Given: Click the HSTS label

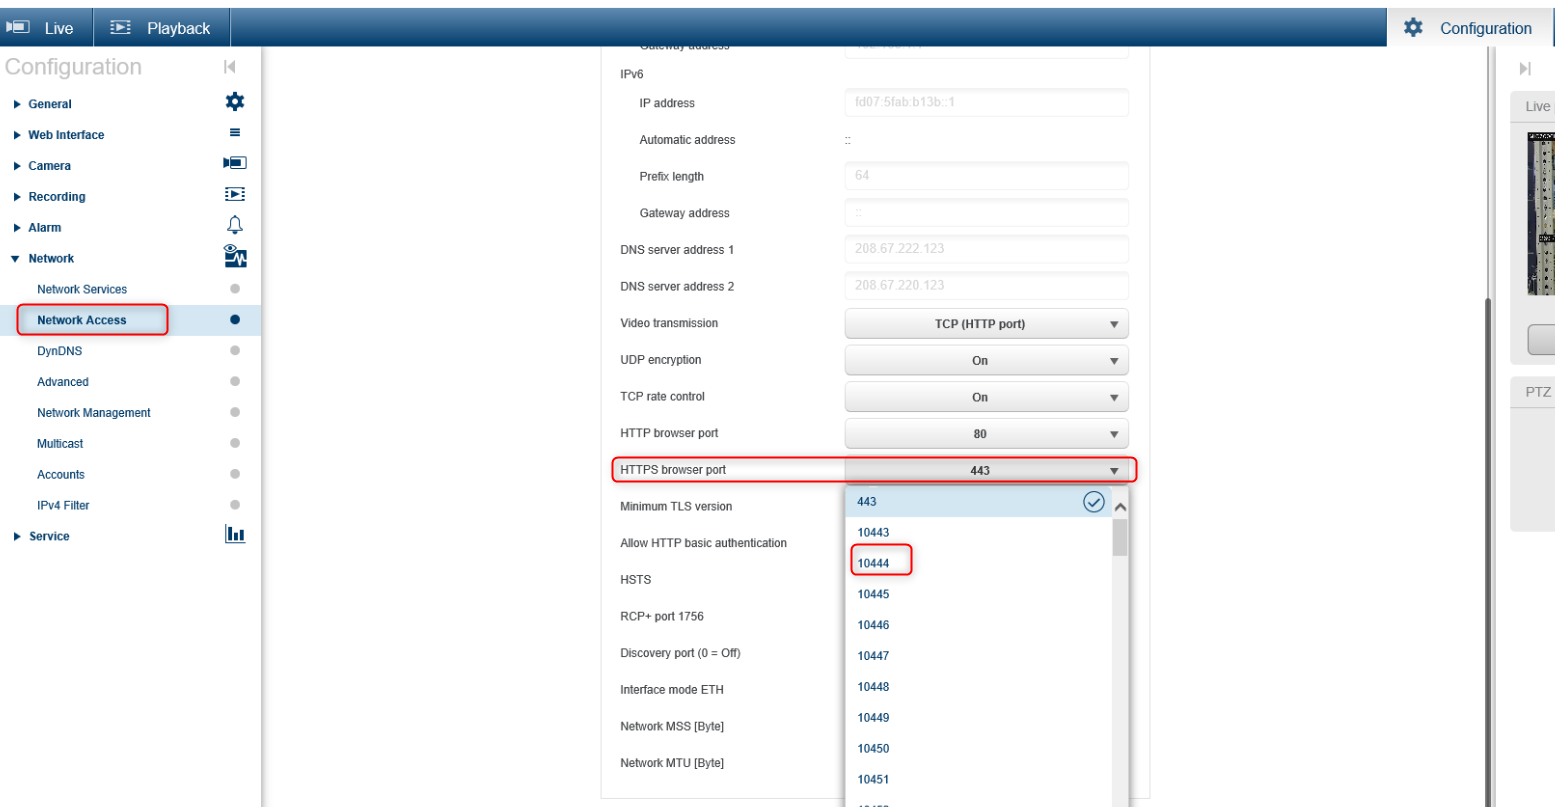Looking at the screenshot, I should click(635, 580).
